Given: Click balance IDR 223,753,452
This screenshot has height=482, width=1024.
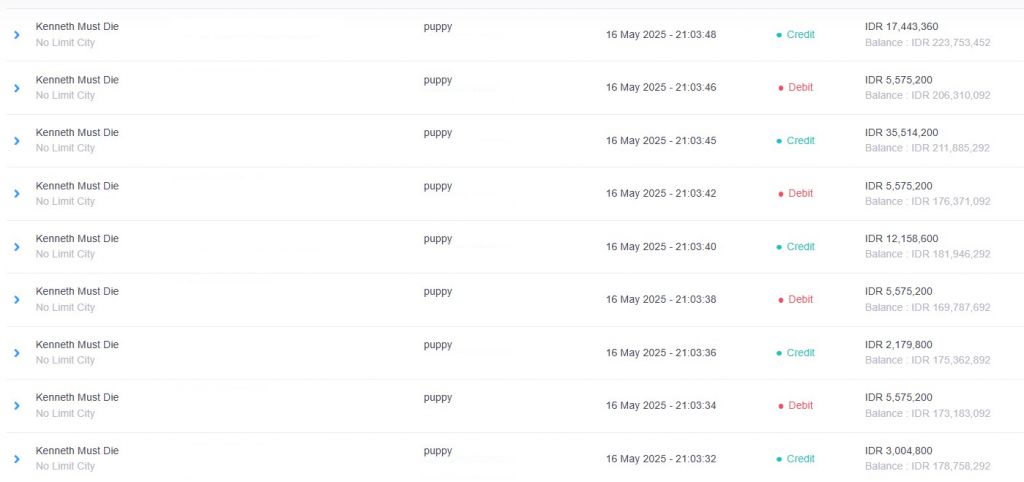Looking at the screenshot, I should [927, 42].
